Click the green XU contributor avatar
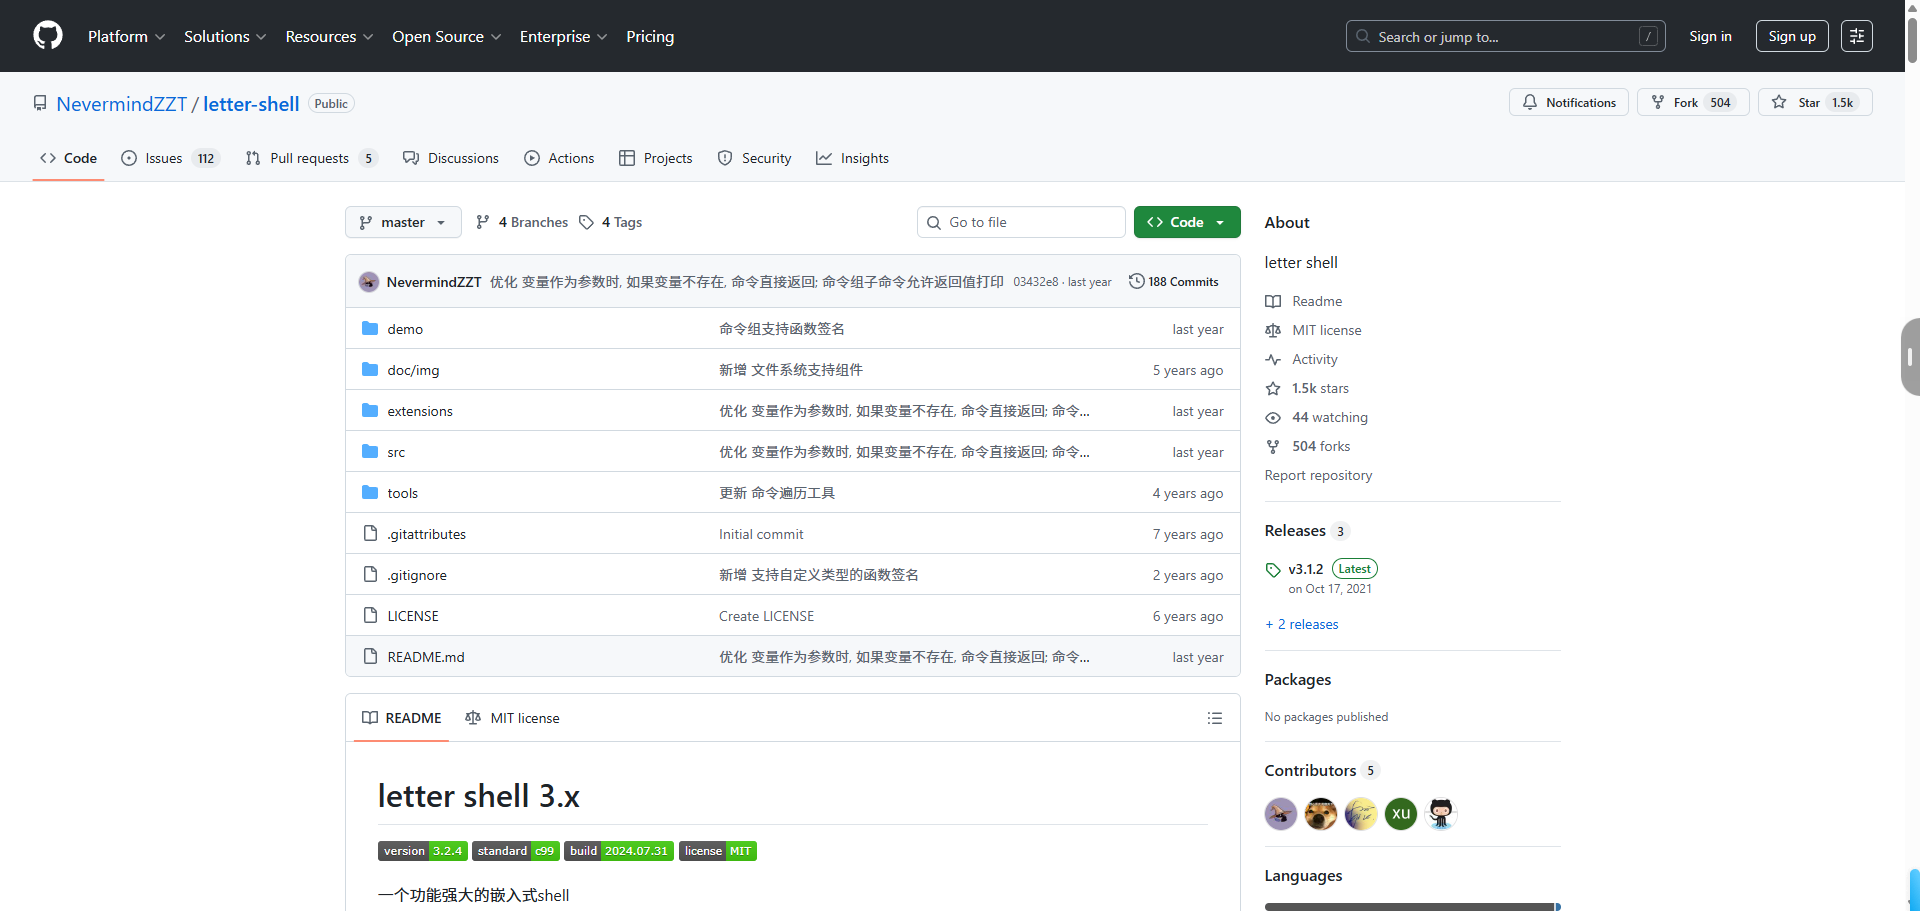Image resolution: width=1920 pixels, height=911 pixels. click(x=1401, y=814)
